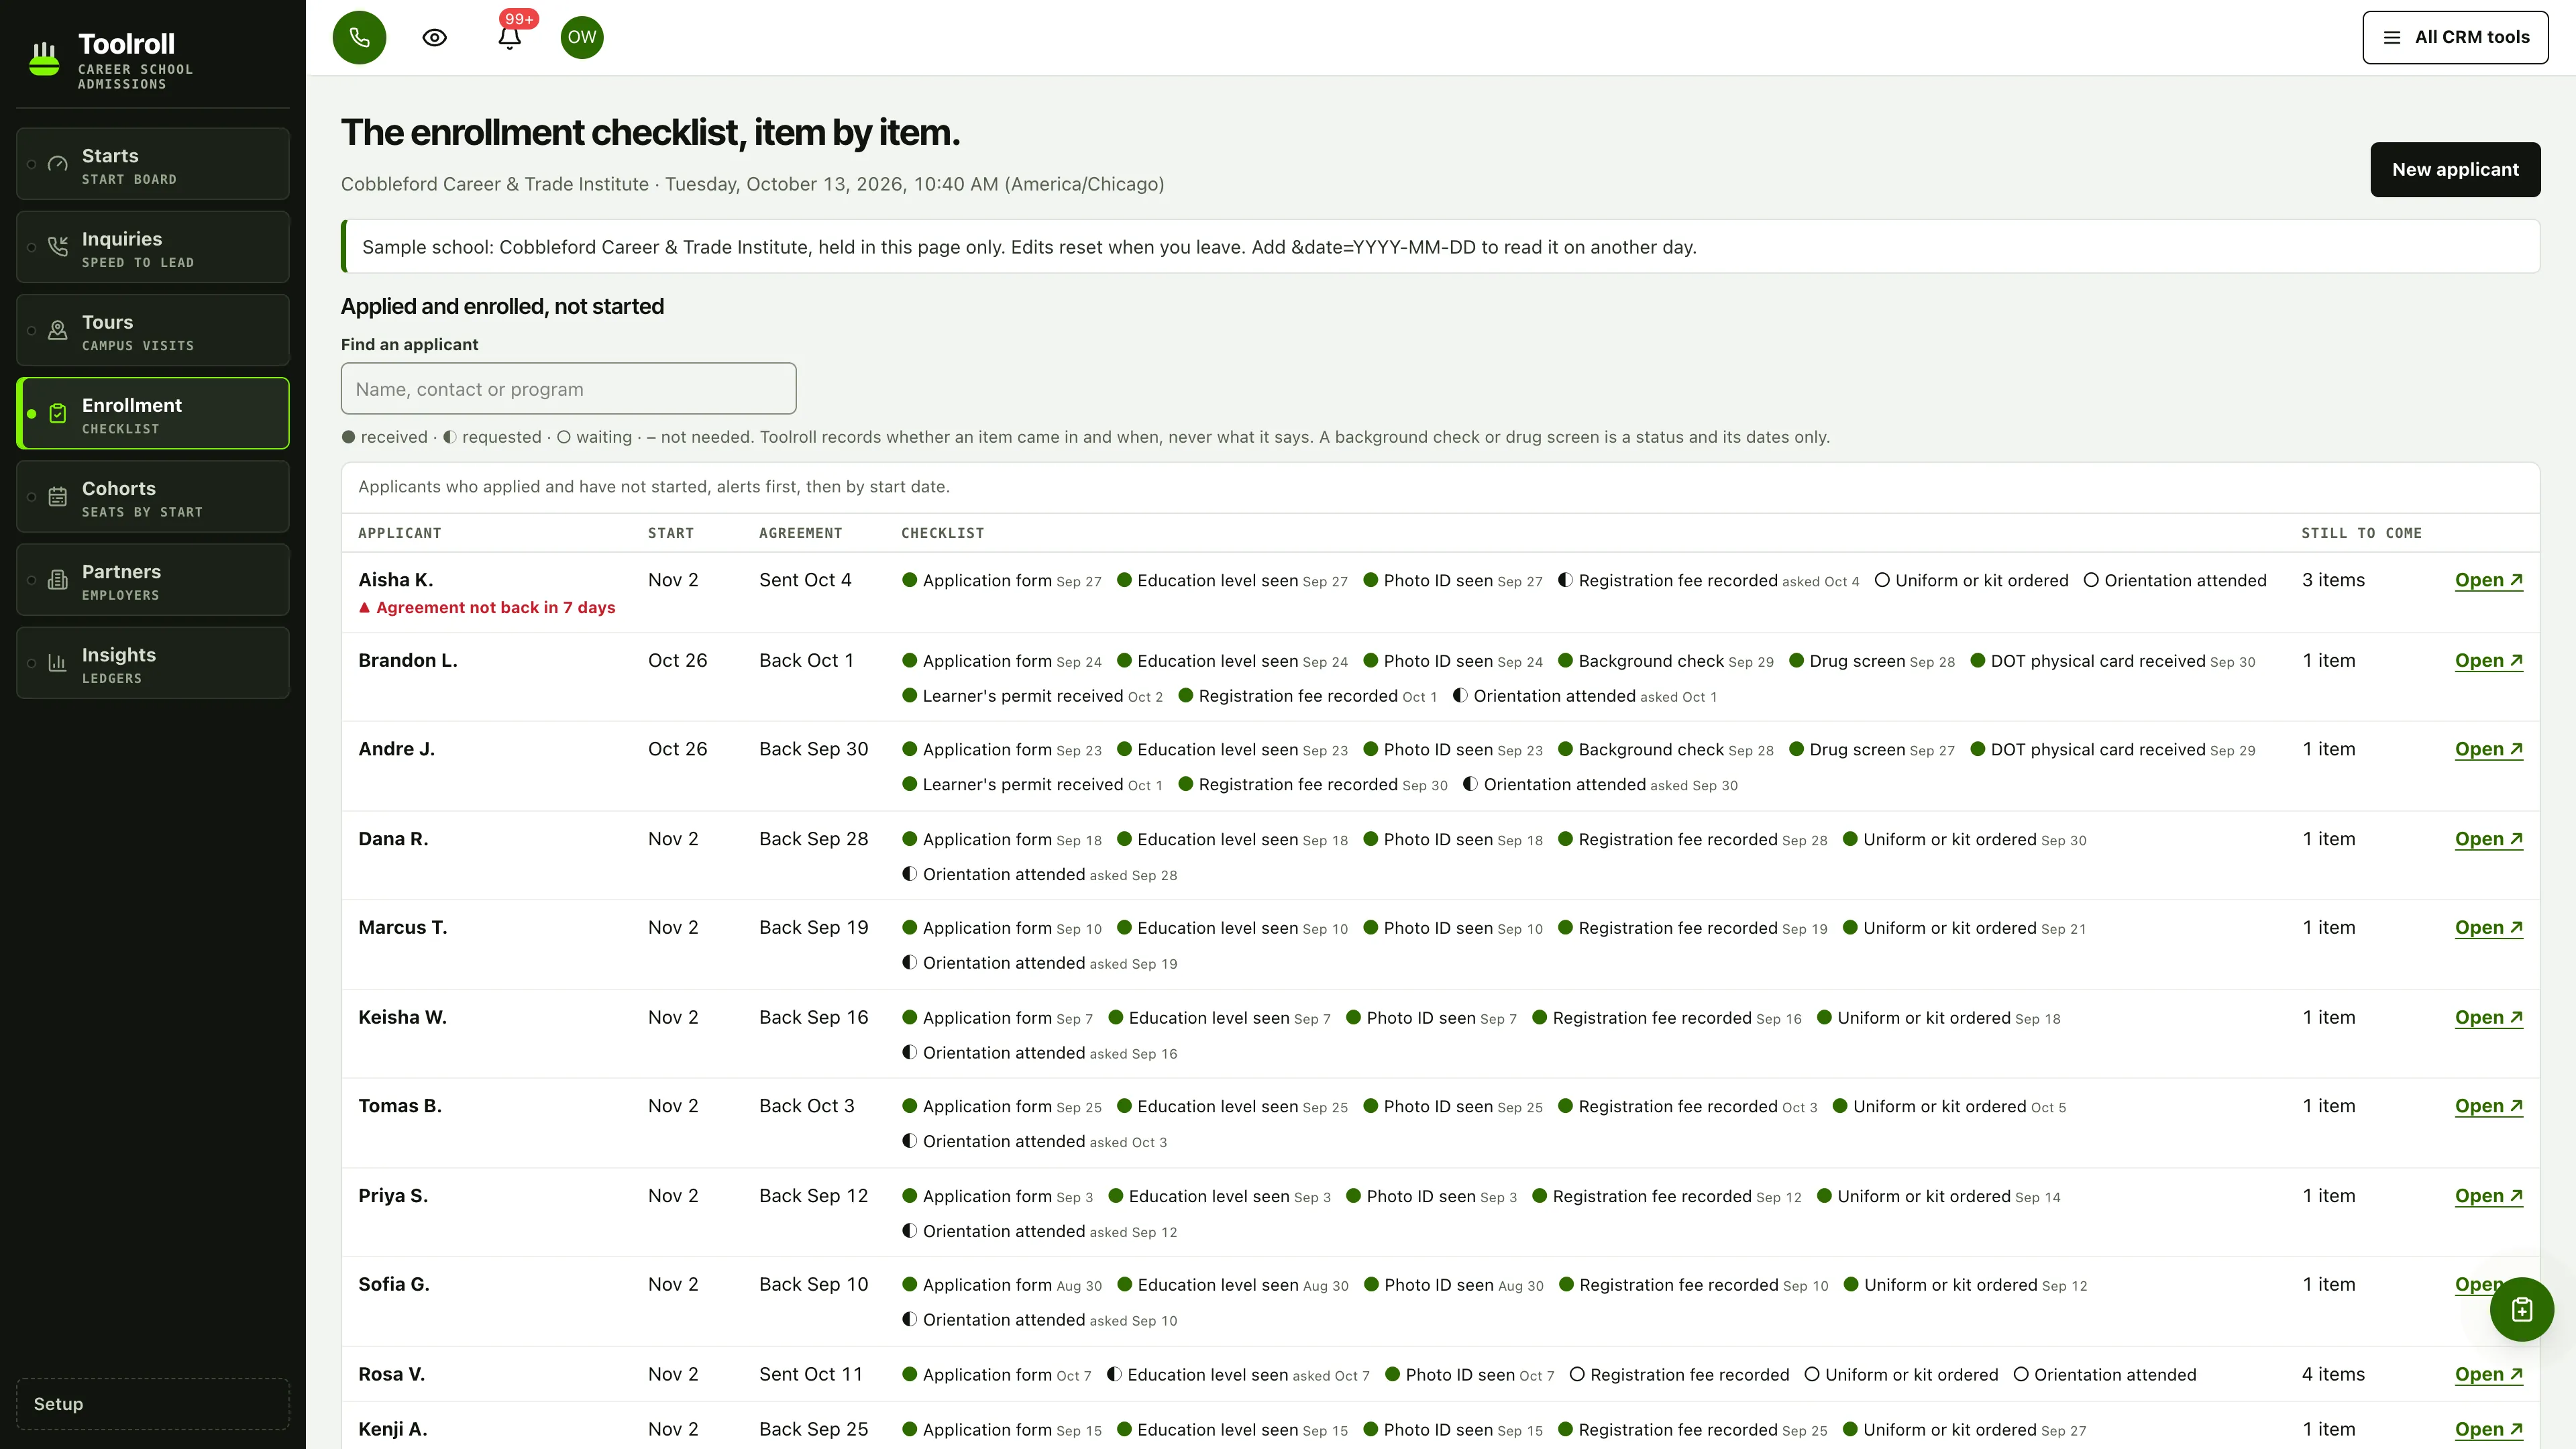Image resolution: width=2576 pixels, height=1449 pixels.
Task: Open Andre J.'s record link
Action: [2488, 749]
